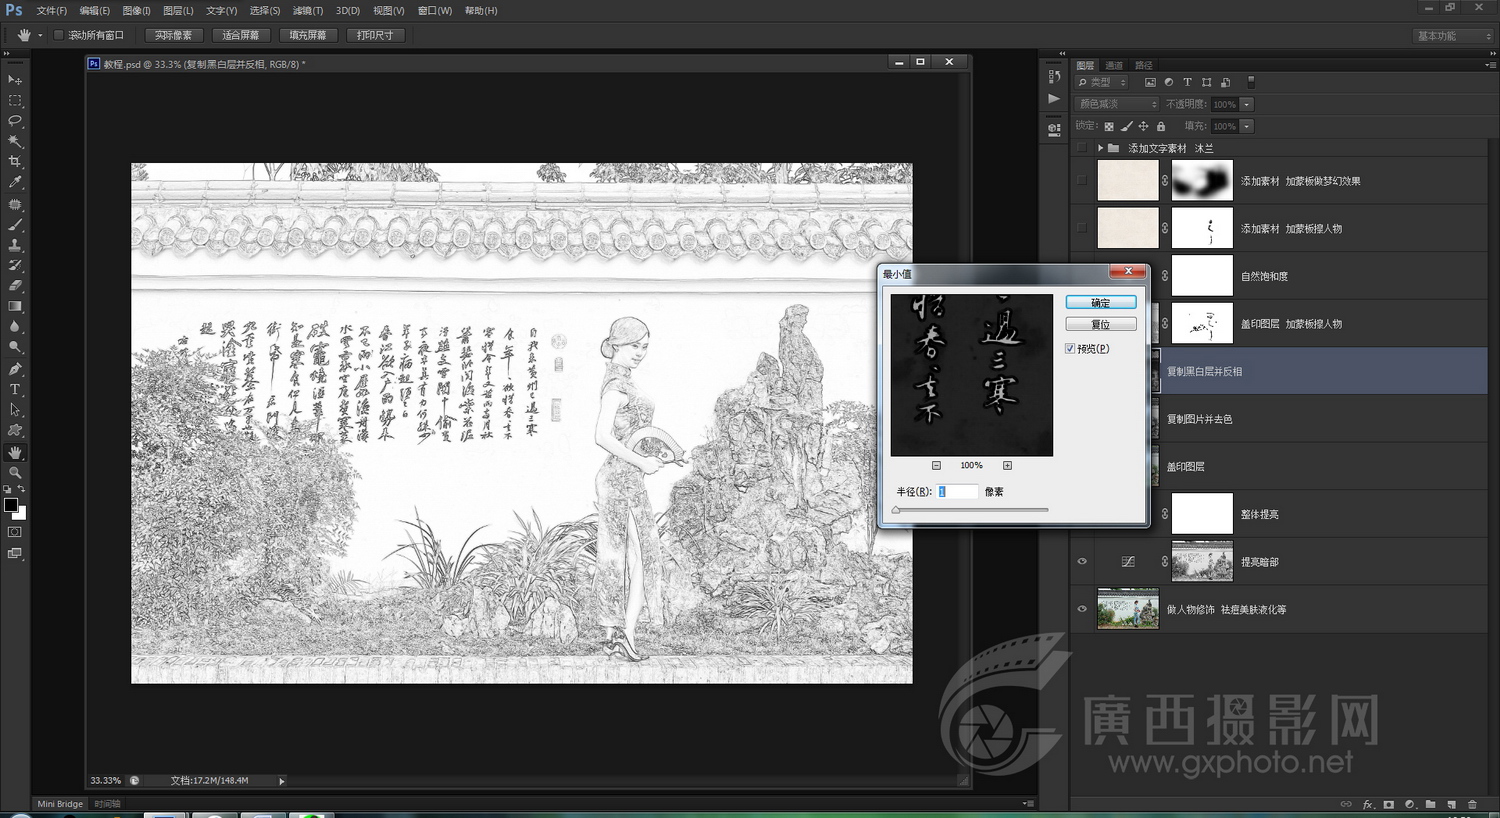Filter layers by pixel layer icon
This screenshot has height=818, width=1500.
pyautogui.click(x=1150, y=82)
